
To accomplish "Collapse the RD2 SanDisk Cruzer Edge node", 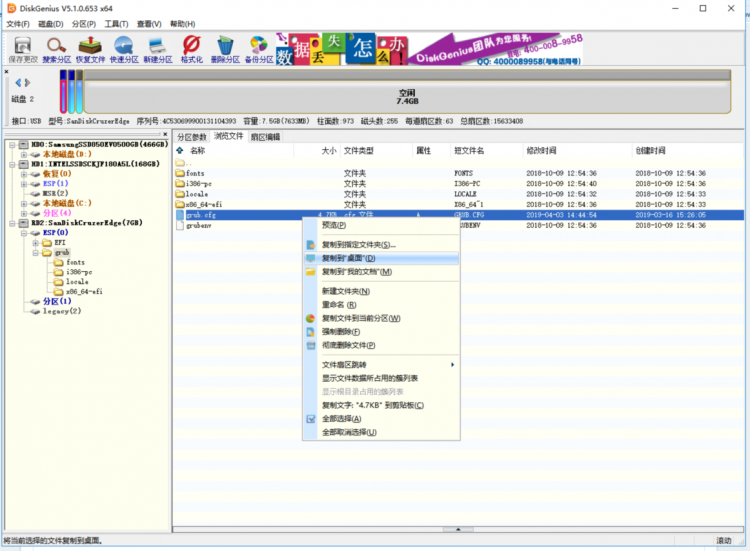I will point(12,223).
